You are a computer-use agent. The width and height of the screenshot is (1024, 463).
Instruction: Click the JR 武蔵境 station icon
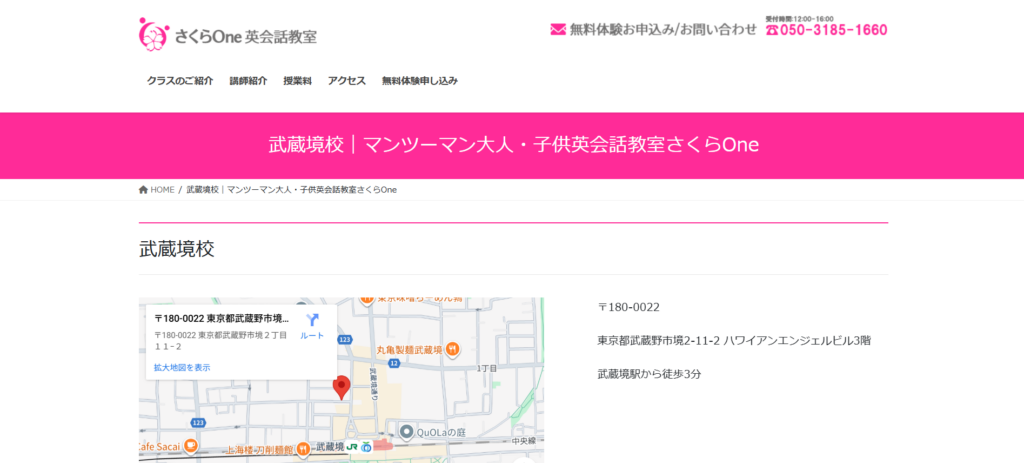[353, 446]
